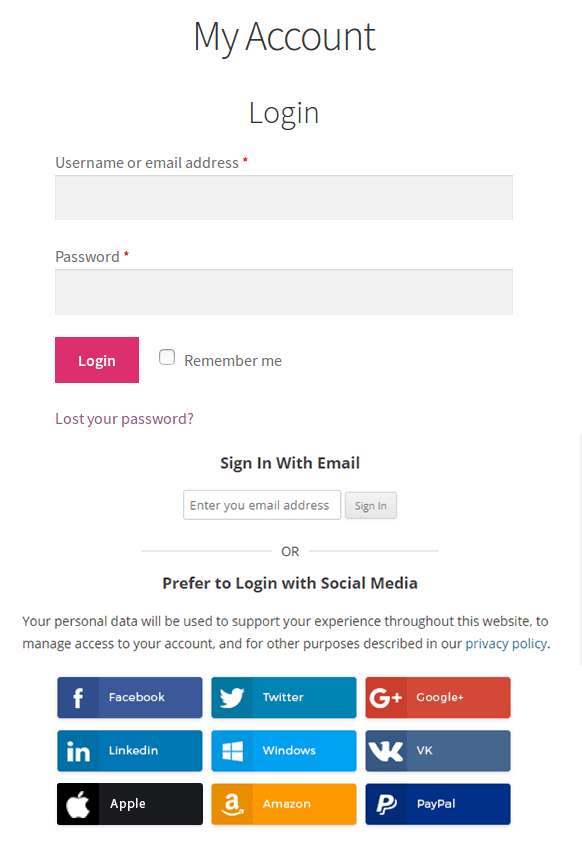Sign in using the Twitter button

click(x=283, y=697)
